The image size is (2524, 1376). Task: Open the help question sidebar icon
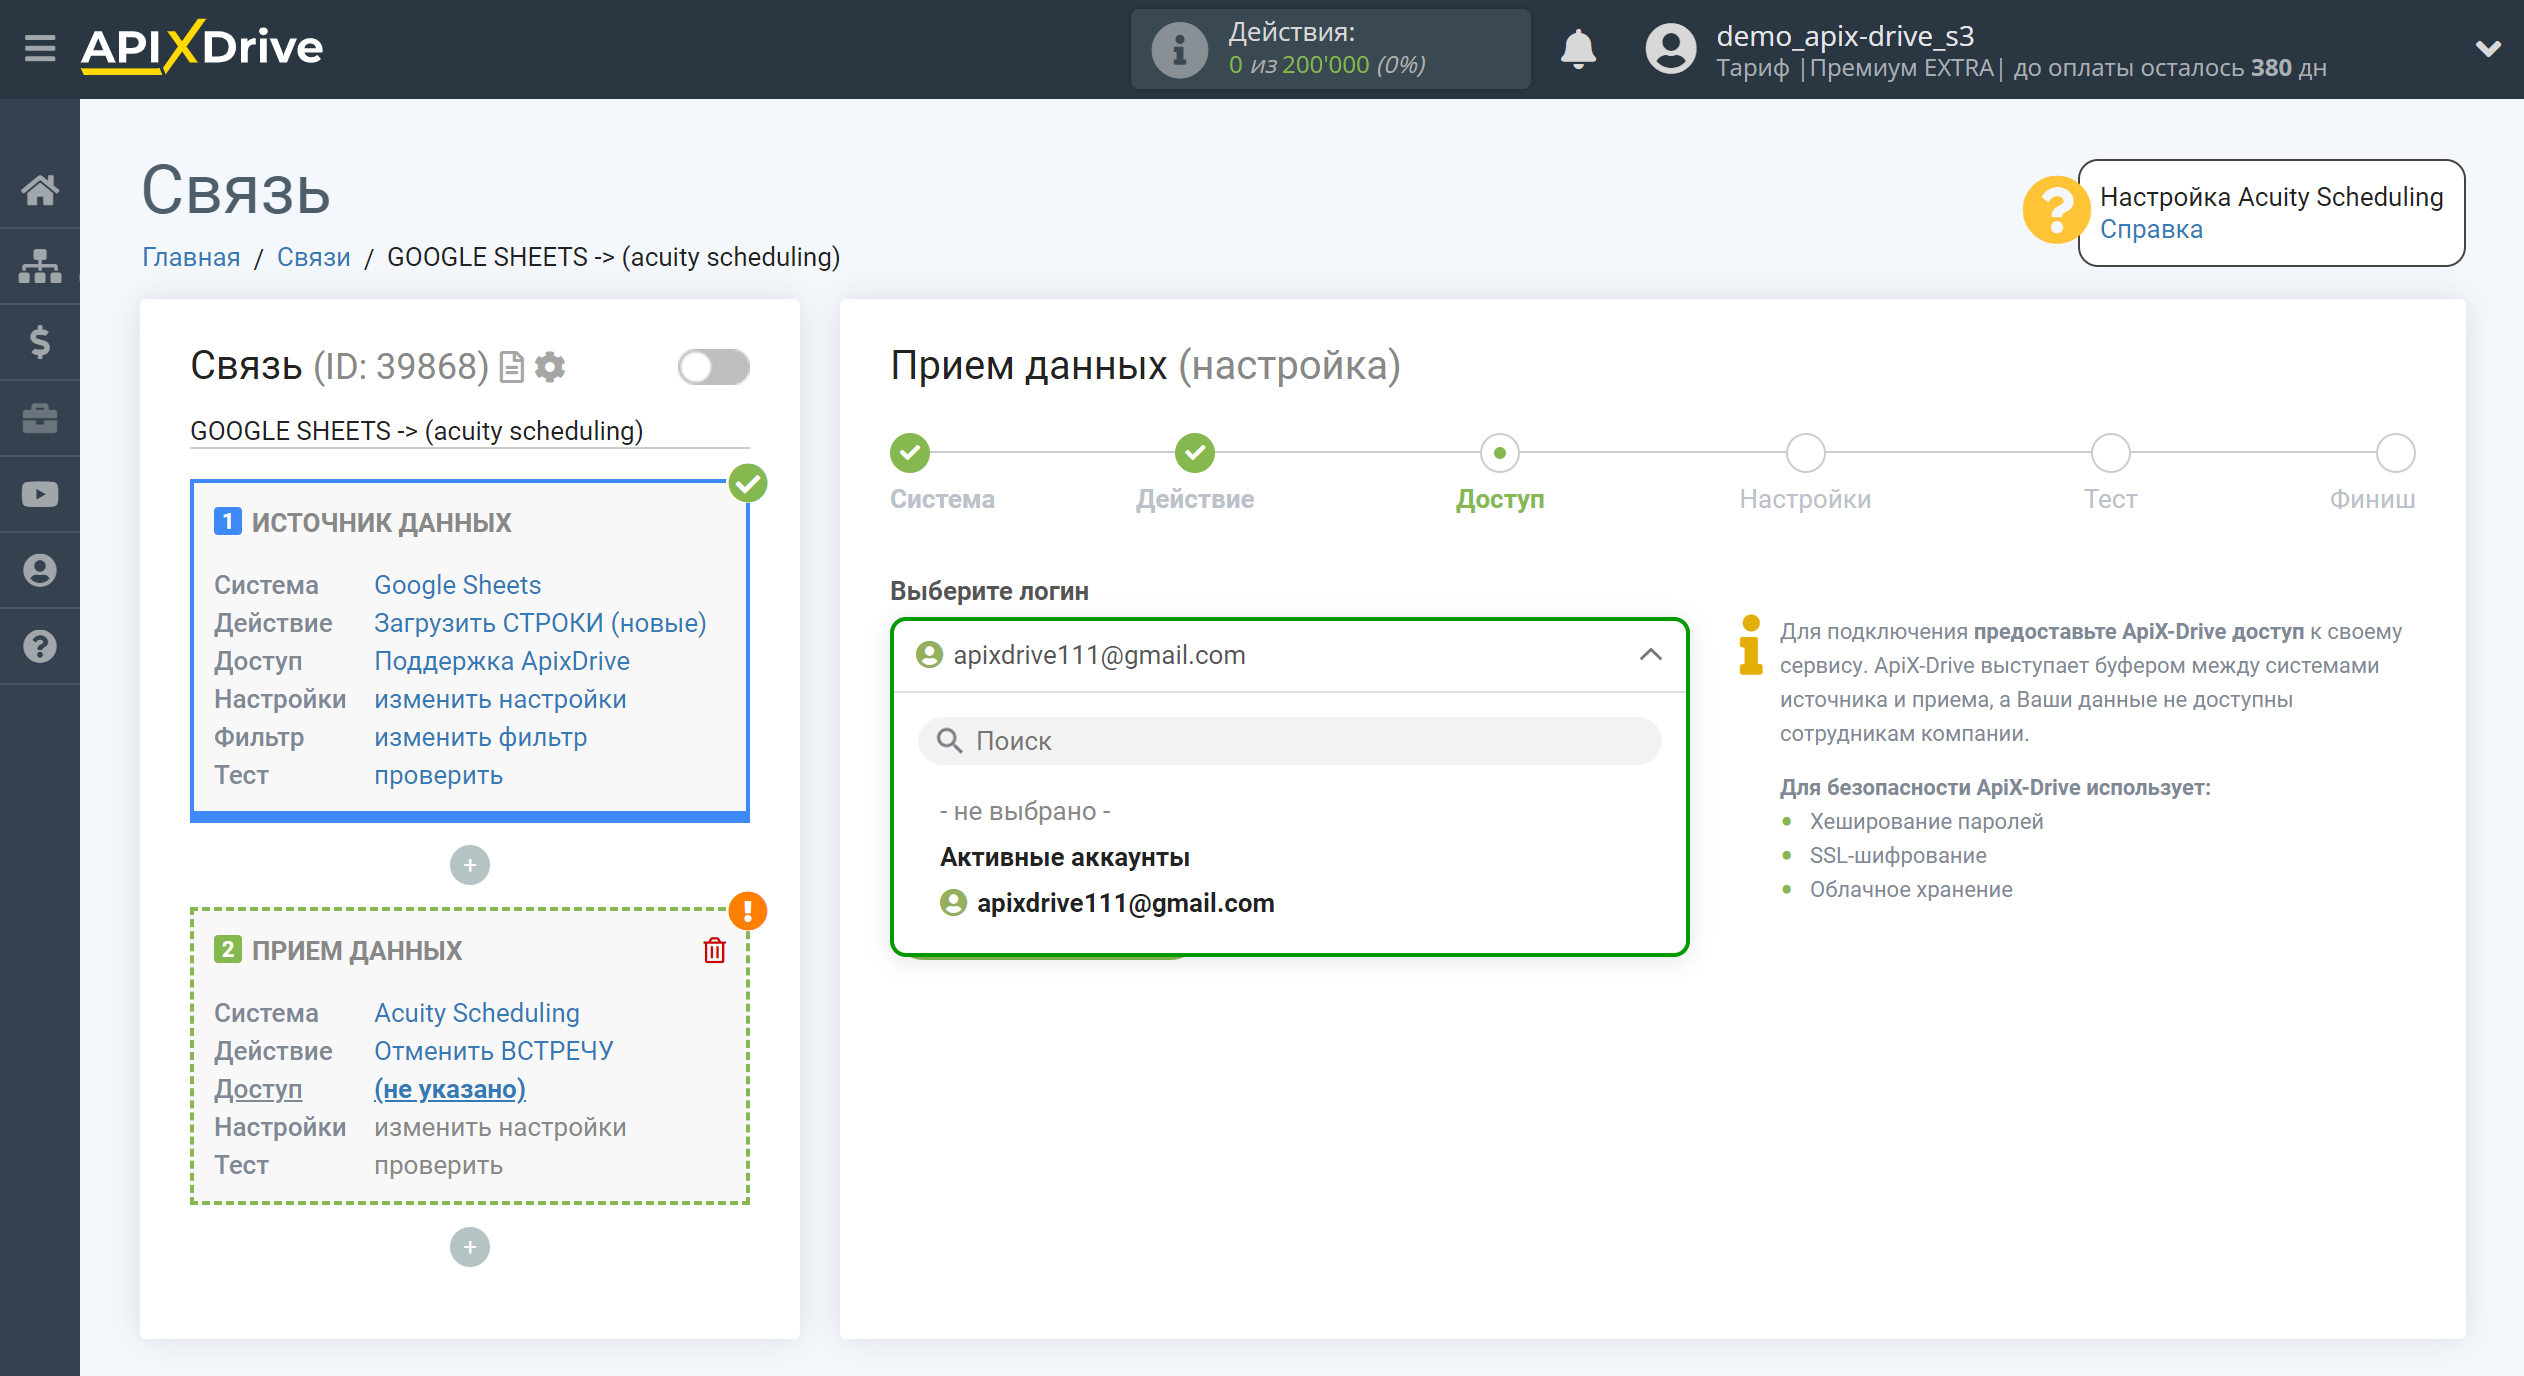tap(40, 646)
